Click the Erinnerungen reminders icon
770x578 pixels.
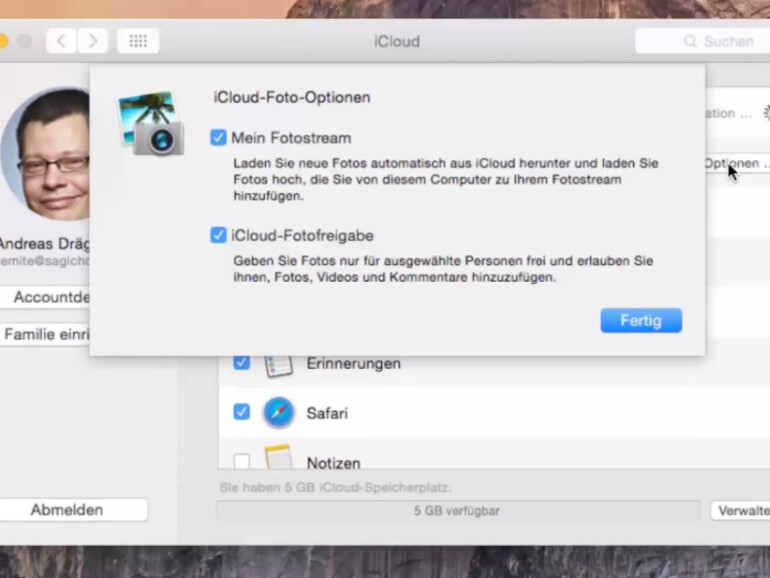tap(278, 366)
